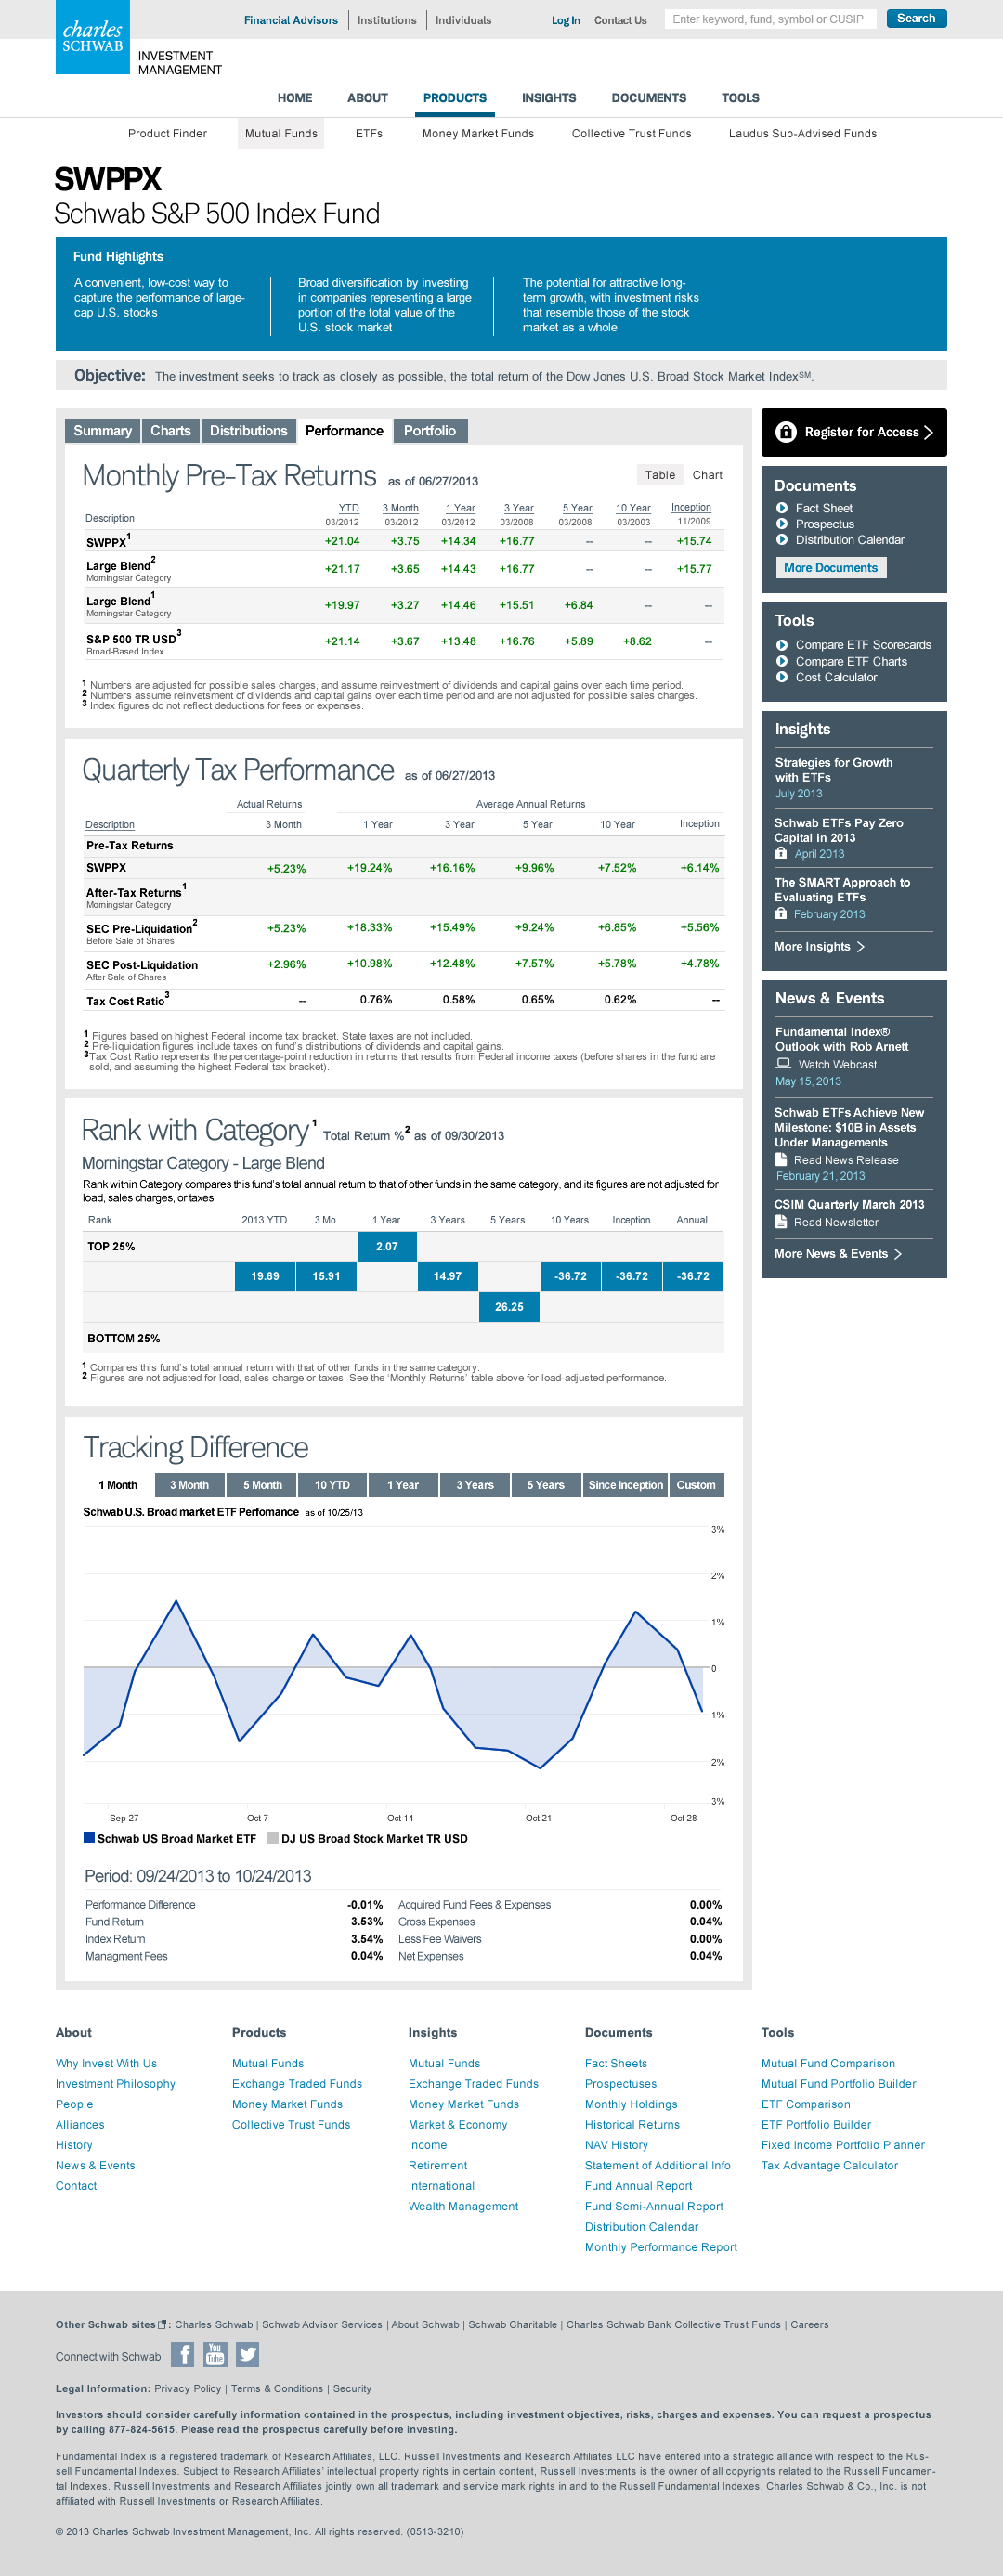Screen dimensions: 1003x2576
Task: Sort by the YTD column header
Action: pyautogui.click(x=348, y=508)
